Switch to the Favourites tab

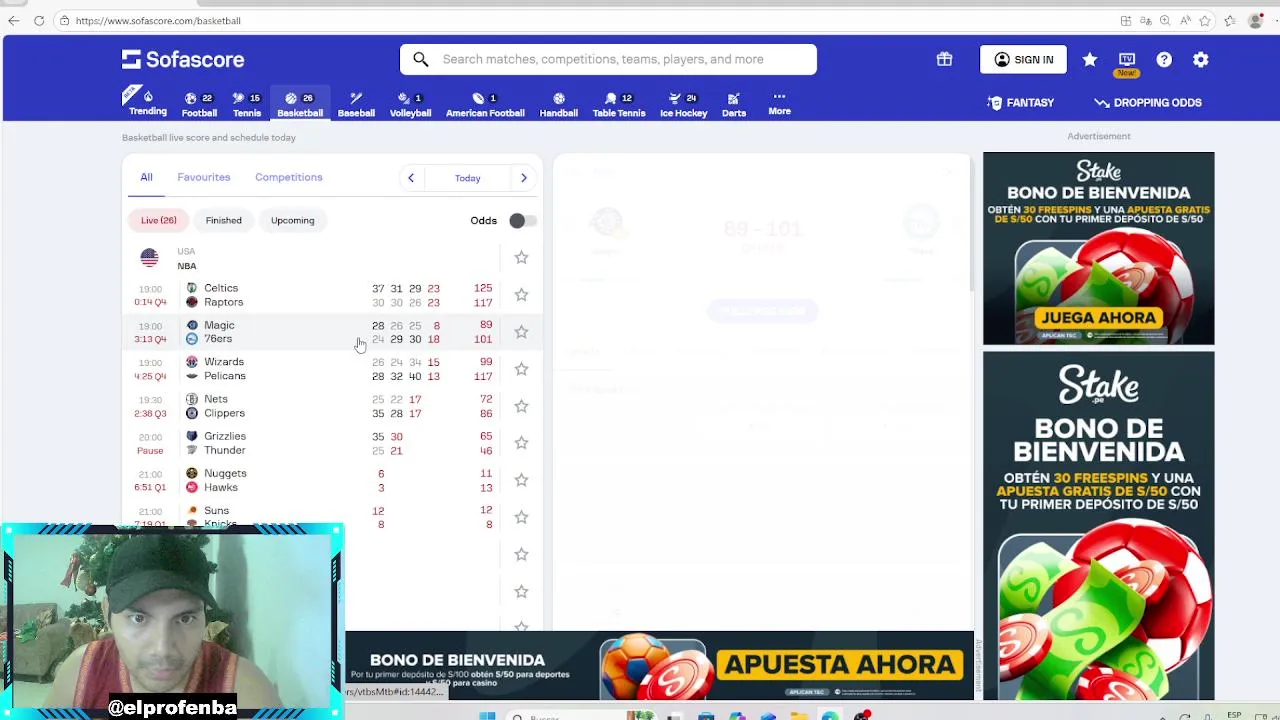204,177
